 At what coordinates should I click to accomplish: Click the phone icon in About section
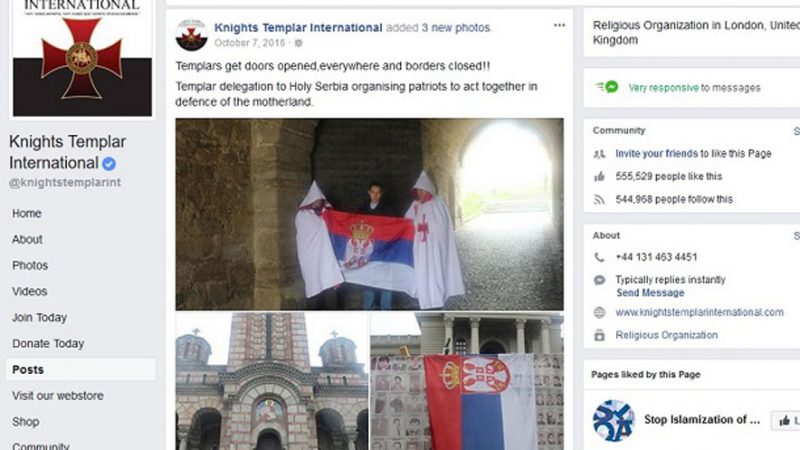[x=599, y=257]
